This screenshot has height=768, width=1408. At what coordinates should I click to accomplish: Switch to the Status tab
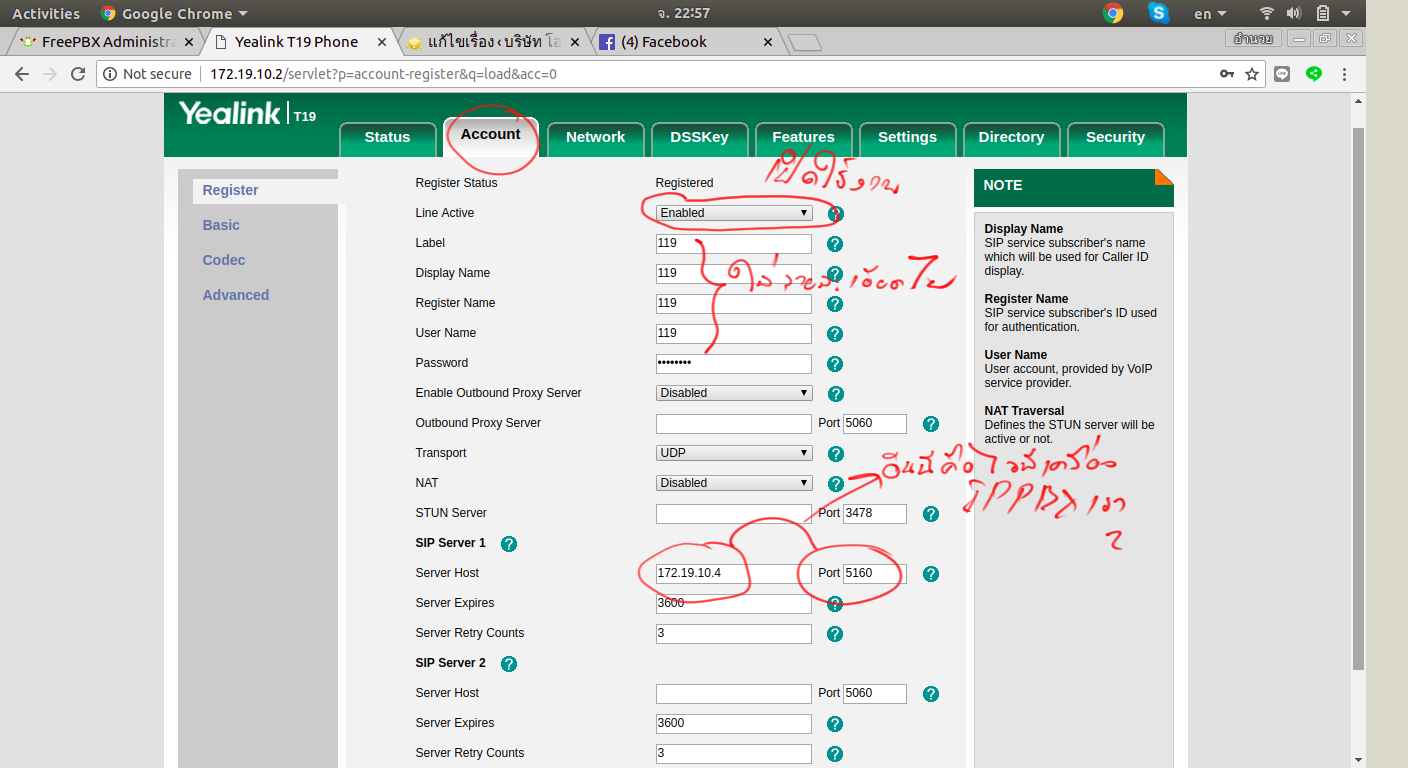[x=387, y=138]
